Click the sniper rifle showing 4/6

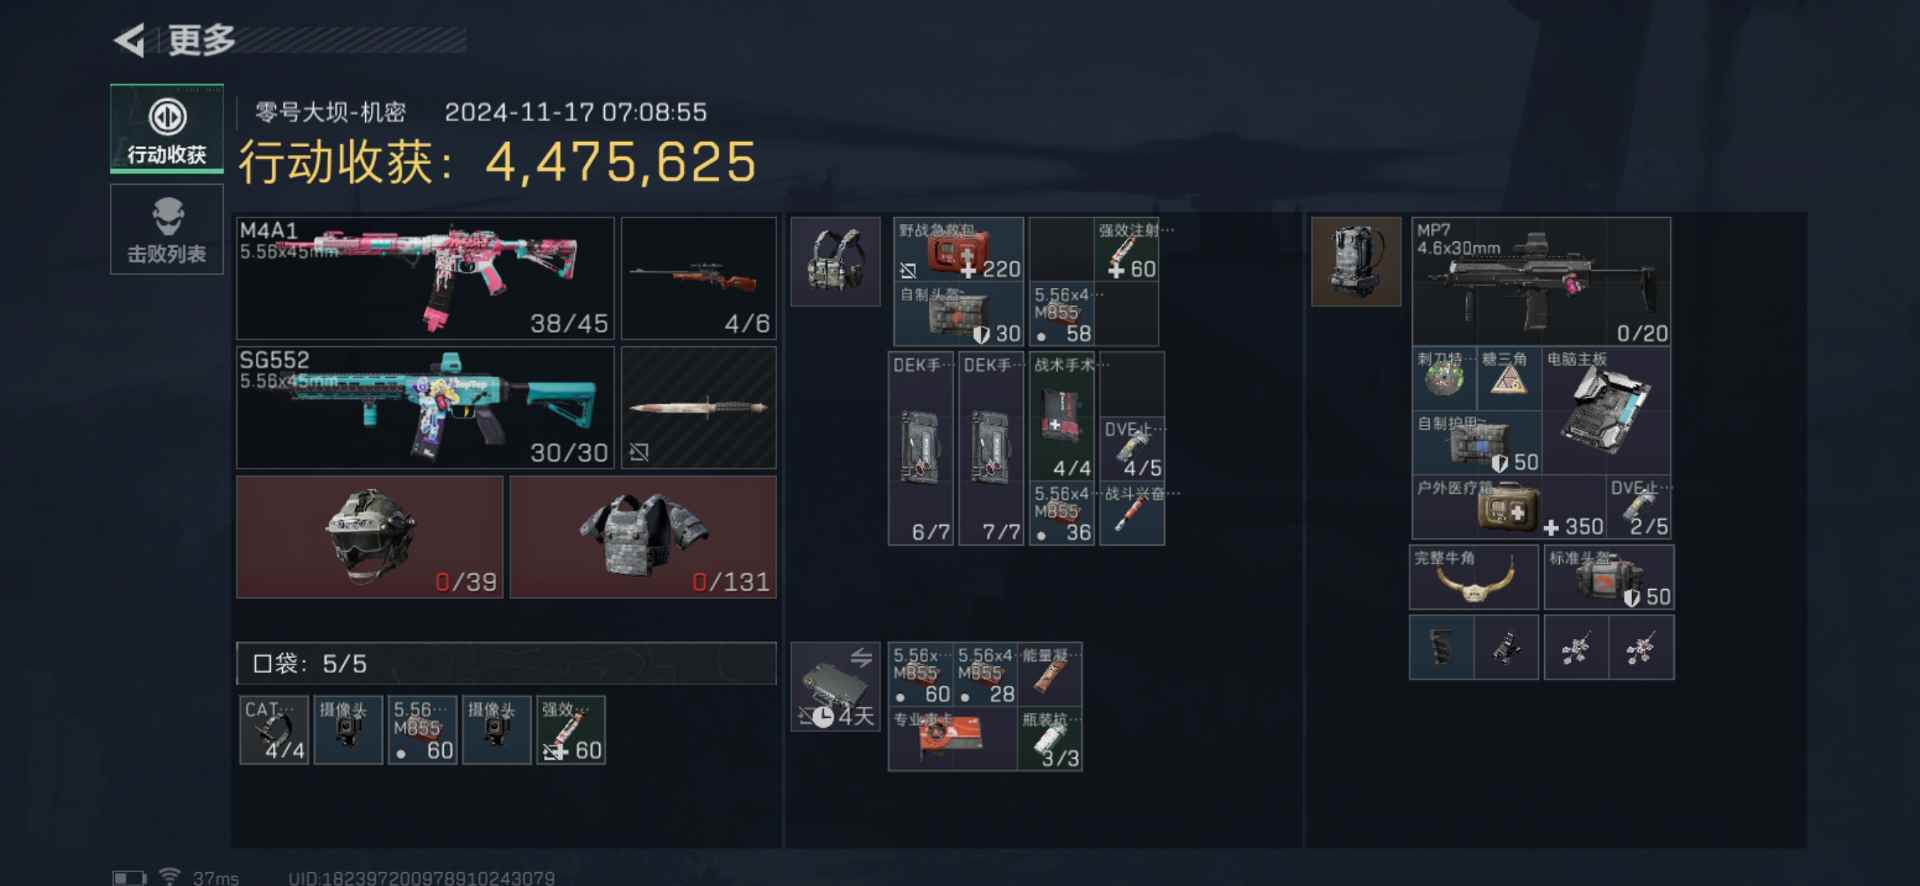(x=699, y=278)
